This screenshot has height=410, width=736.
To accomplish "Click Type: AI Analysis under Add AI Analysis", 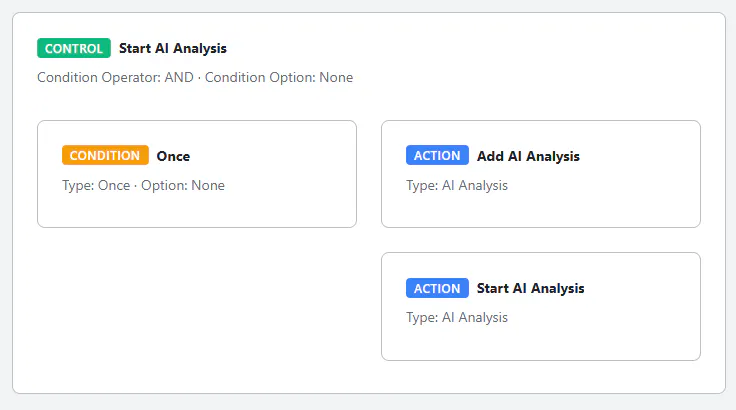I will [x=457, y=186].
